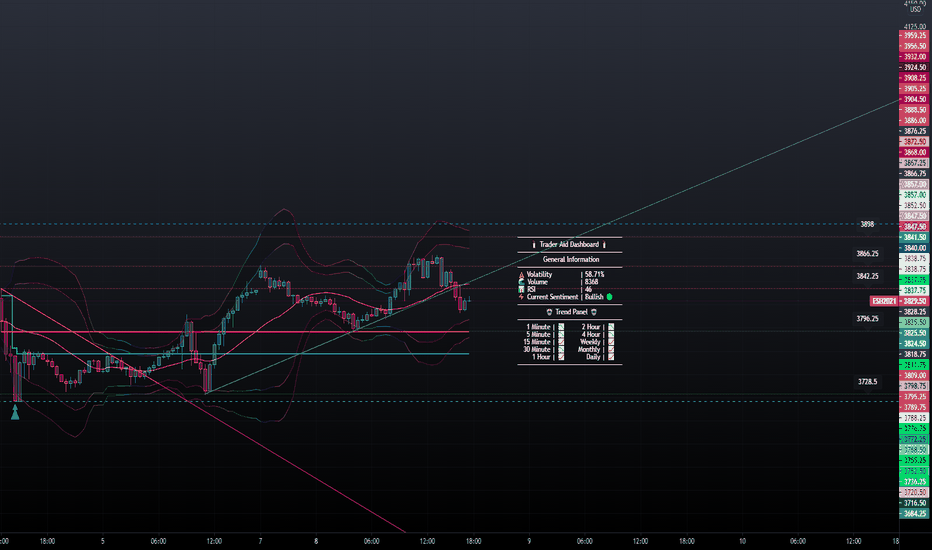Click the up-arrow signal marker below candles

(x=15, y=412)
